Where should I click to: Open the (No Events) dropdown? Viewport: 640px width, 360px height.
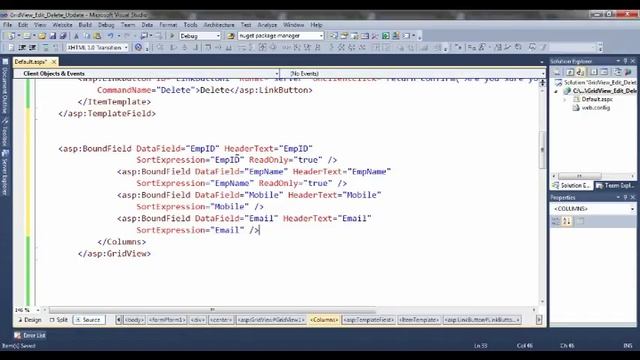413,73
